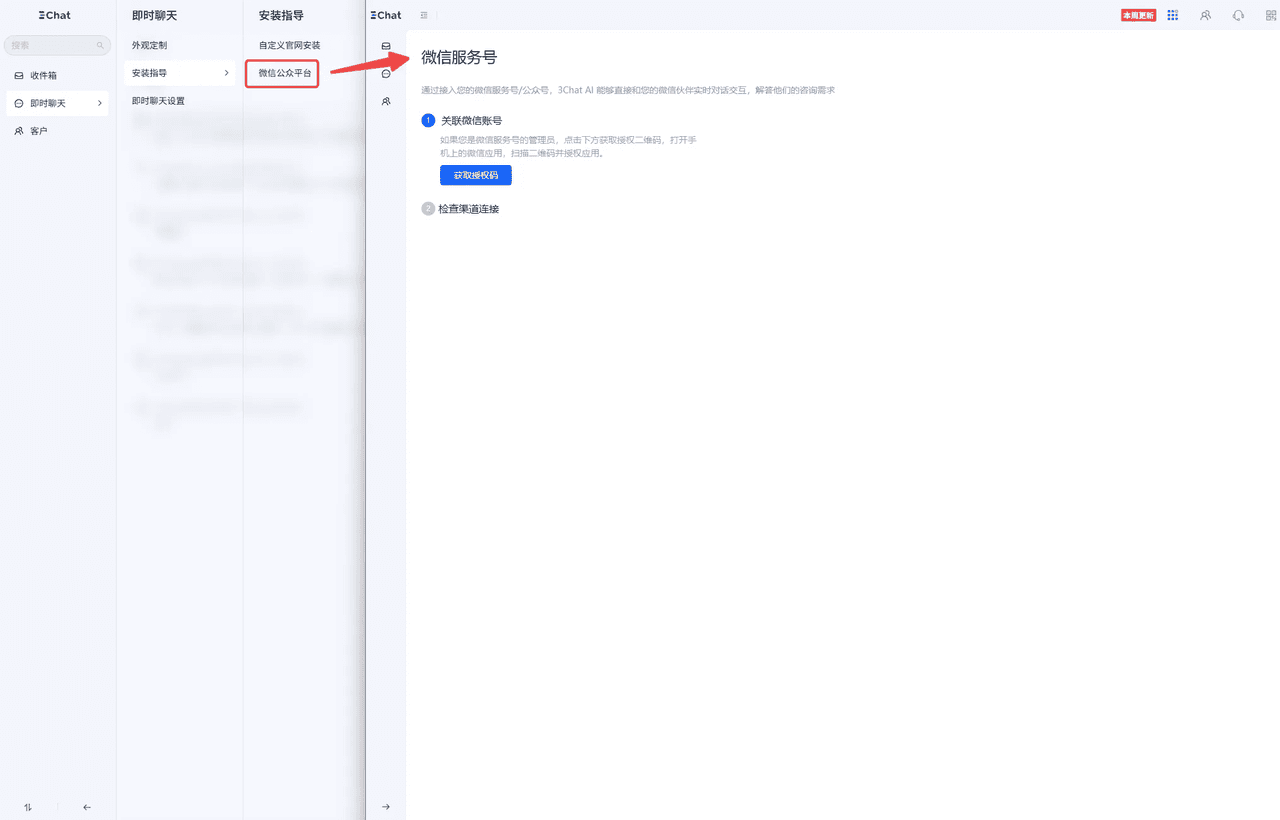The image size is (1280, 820).
Task: Open the team members icon in top bar
Action: (1206, 15)
